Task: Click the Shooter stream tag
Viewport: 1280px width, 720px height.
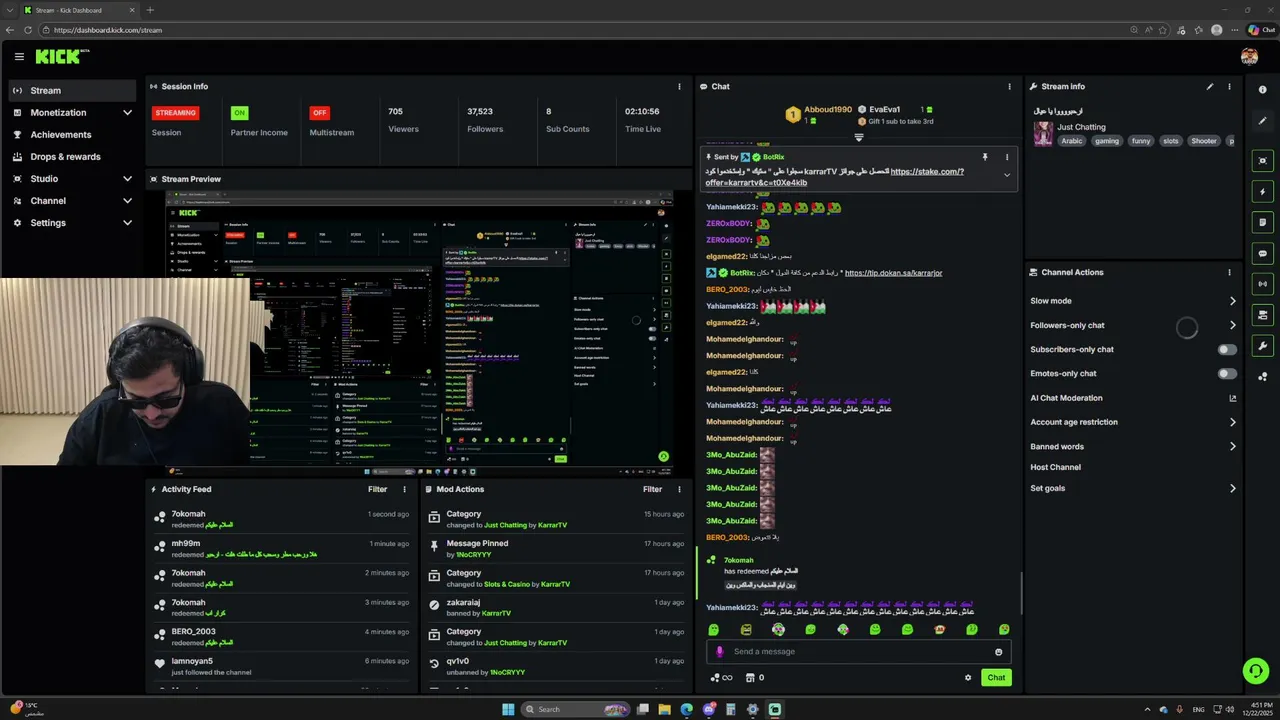Action: click(1204, 141)
